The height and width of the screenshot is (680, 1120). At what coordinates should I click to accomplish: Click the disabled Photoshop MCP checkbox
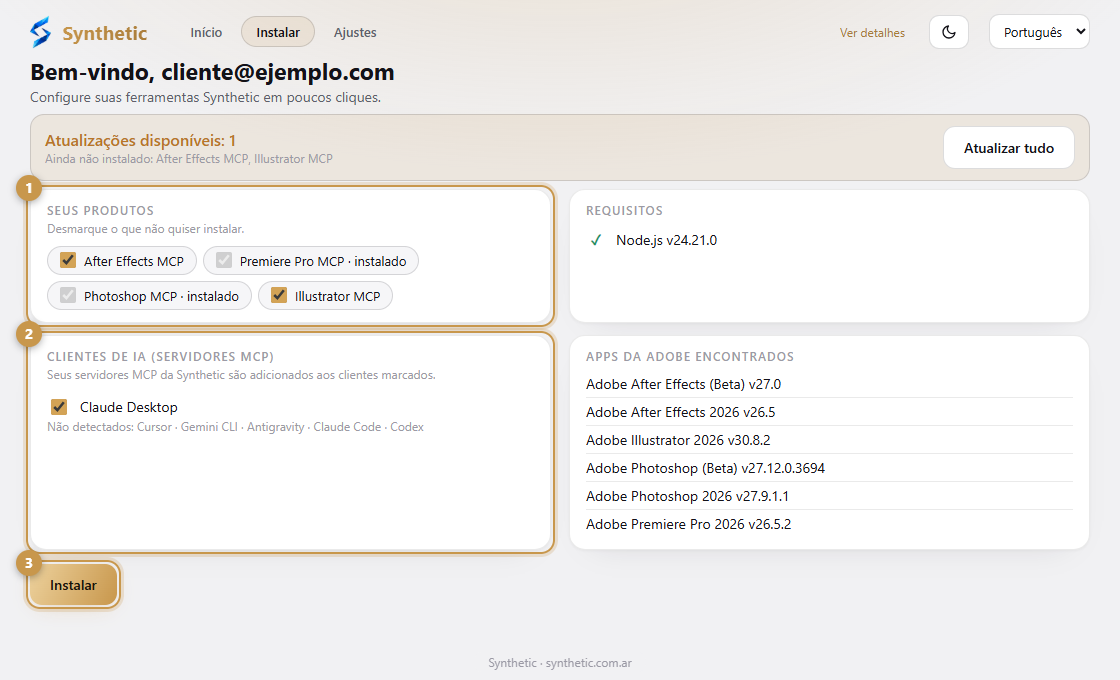click(68, 295)
